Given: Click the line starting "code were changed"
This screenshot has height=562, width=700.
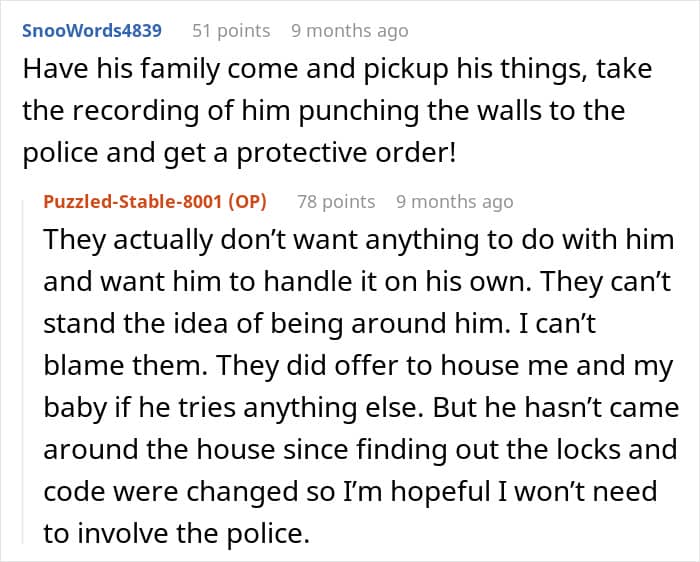Looking at the screenshot, I should (x=350, y=490).
